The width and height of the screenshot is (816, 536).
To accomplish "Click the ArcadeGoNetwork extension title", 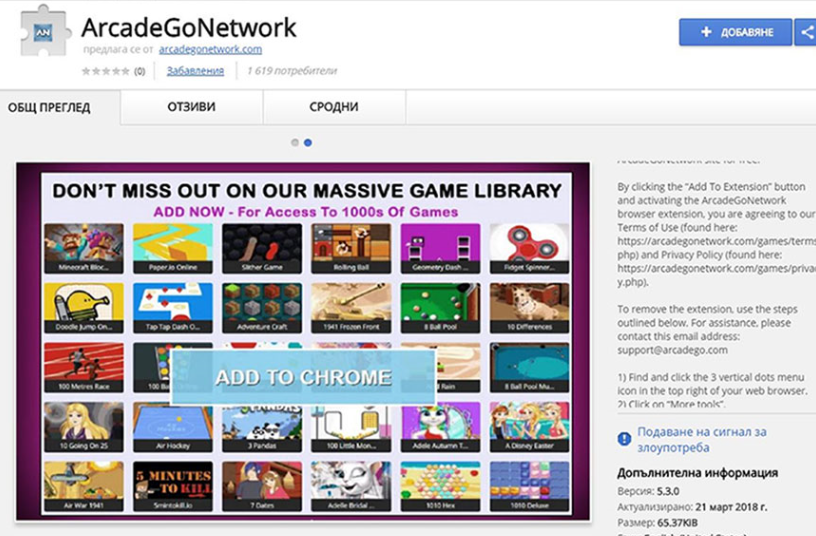I will click(x=188, y=28).
